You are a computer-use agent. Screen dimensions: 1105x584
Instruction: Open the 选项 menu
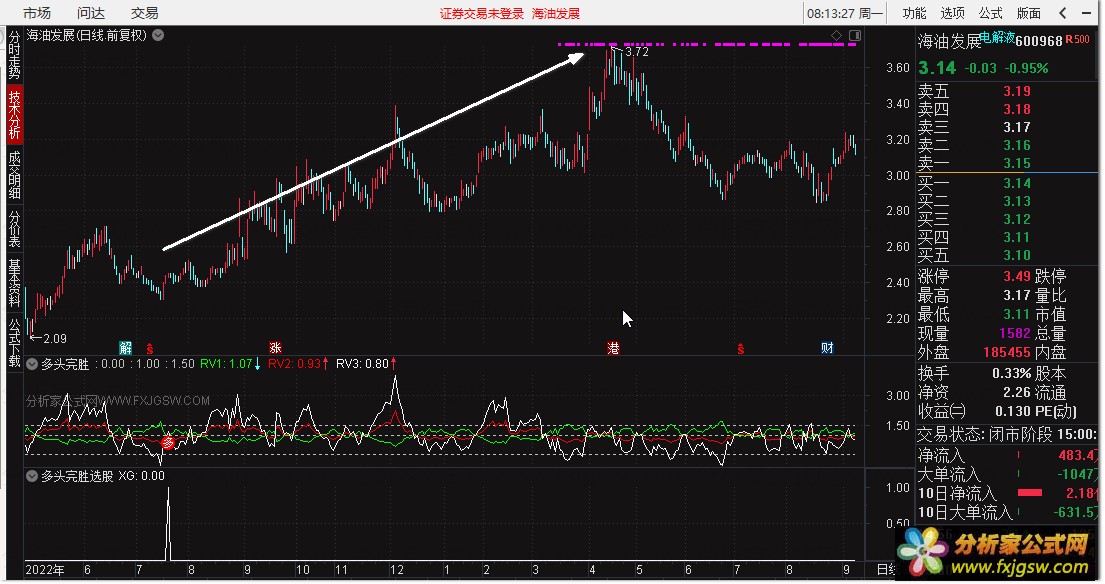[x=952, y=13]
